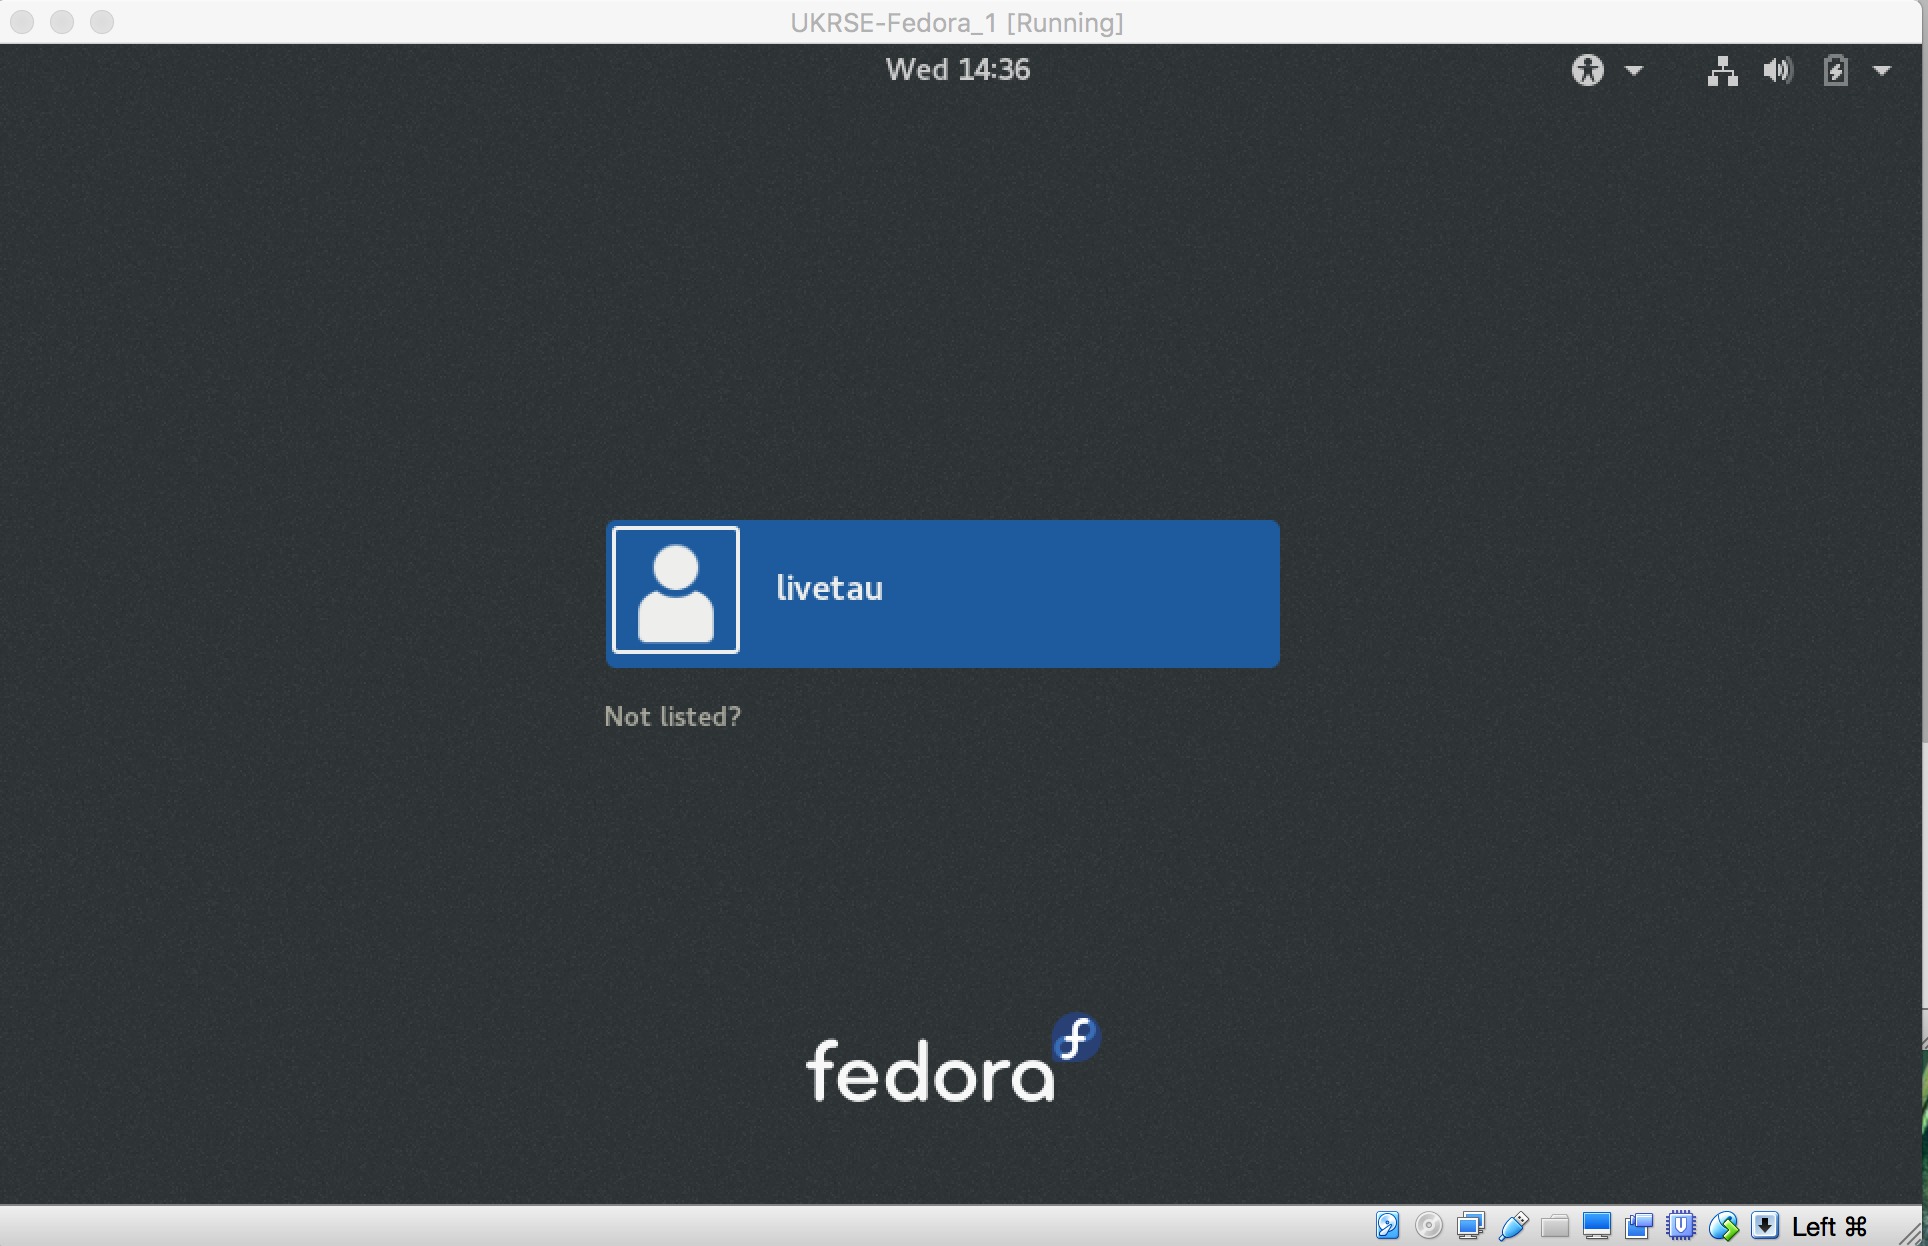
Task: Click the wired network status icon
Action: [1722, 70]
